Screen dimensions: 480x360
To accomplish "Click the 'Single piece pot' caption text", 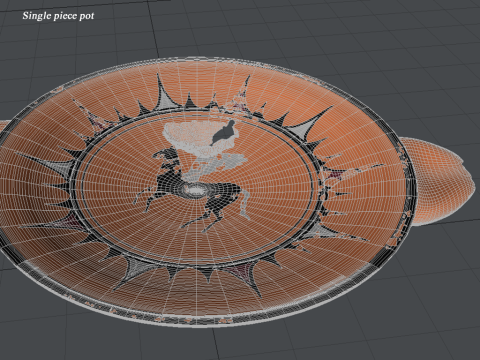I will [x=58, y=16].
